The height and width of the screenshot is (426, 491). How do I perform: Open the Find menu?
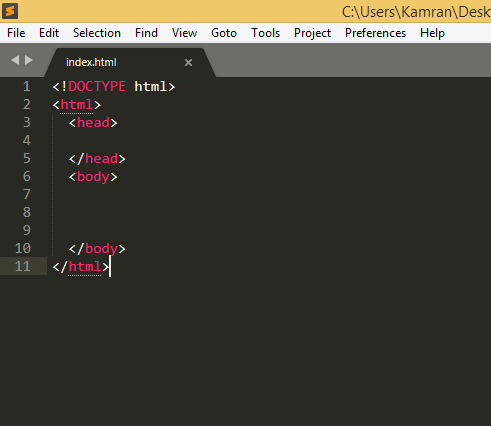coord(146,33)
